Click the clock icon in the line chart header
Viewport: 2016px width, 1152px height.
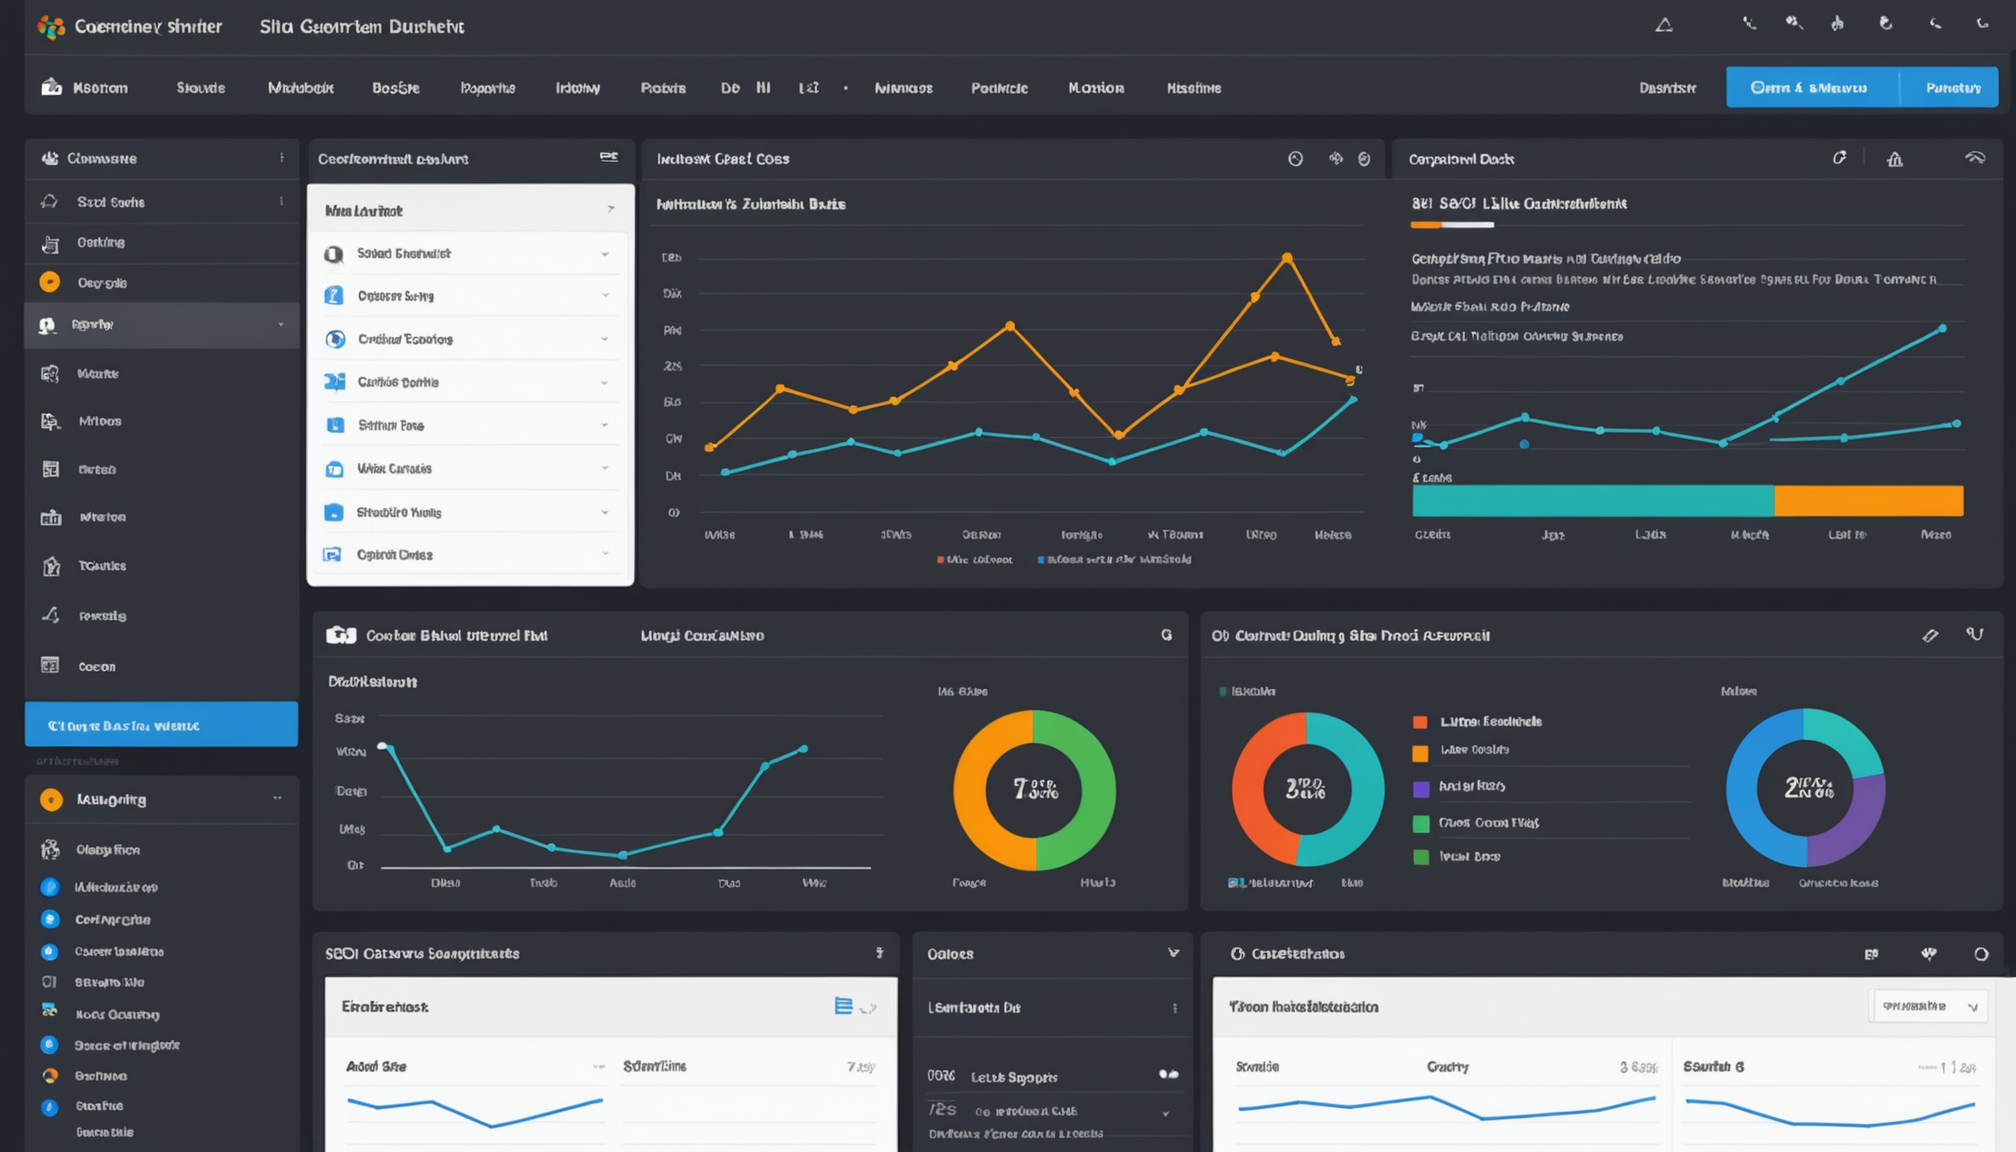point(1295,159)
